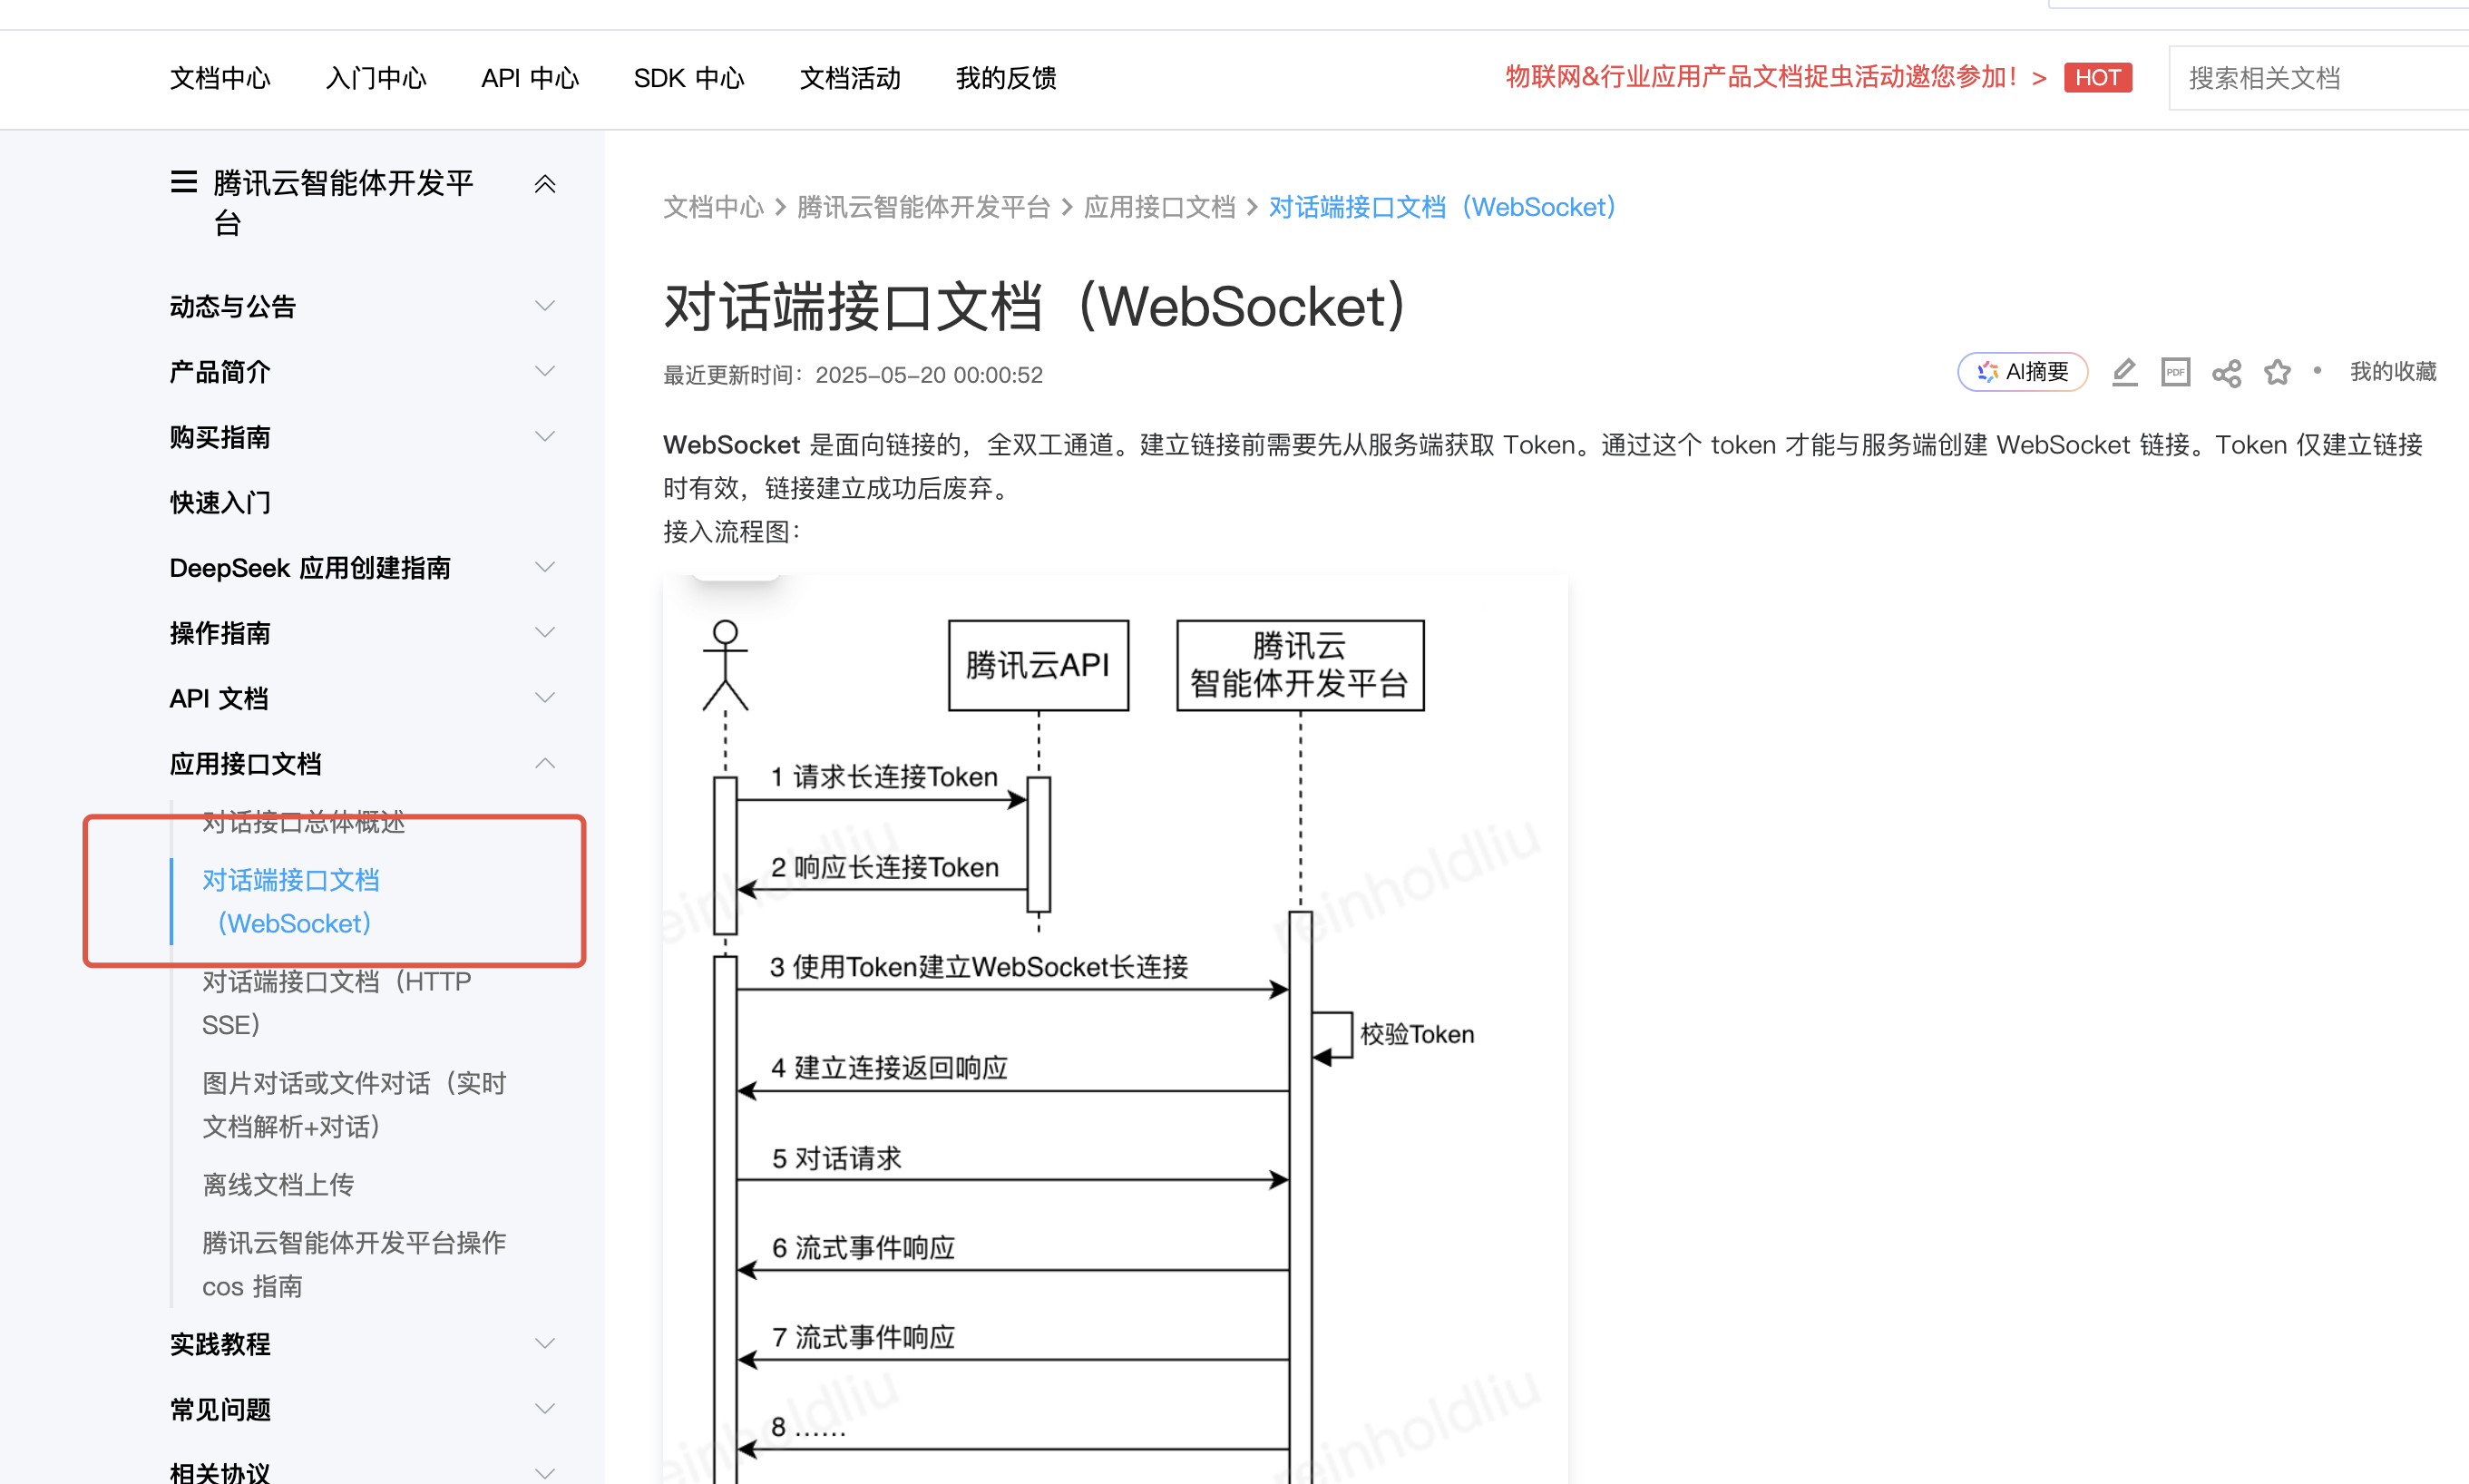
Task: Open API 中心 in top navigation
Action: pos(530,78)
